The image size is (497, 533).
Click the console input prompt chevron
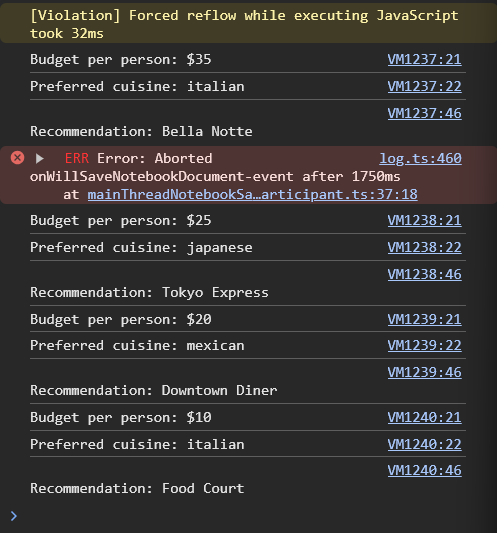pyautogui.click(x=14, y=516)
